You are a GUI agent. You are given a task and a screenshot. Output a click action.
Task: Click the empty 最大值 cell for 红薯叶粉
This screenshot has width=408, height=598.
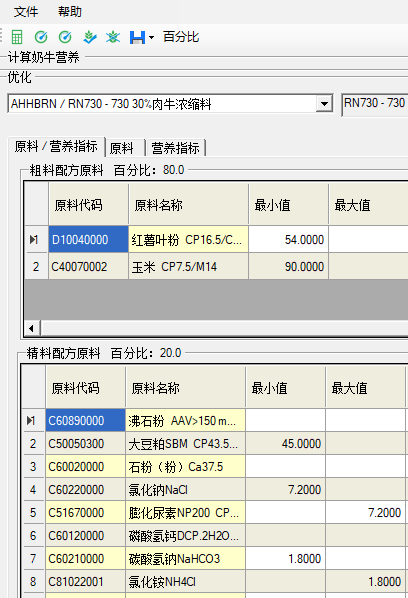pos(368,240)
